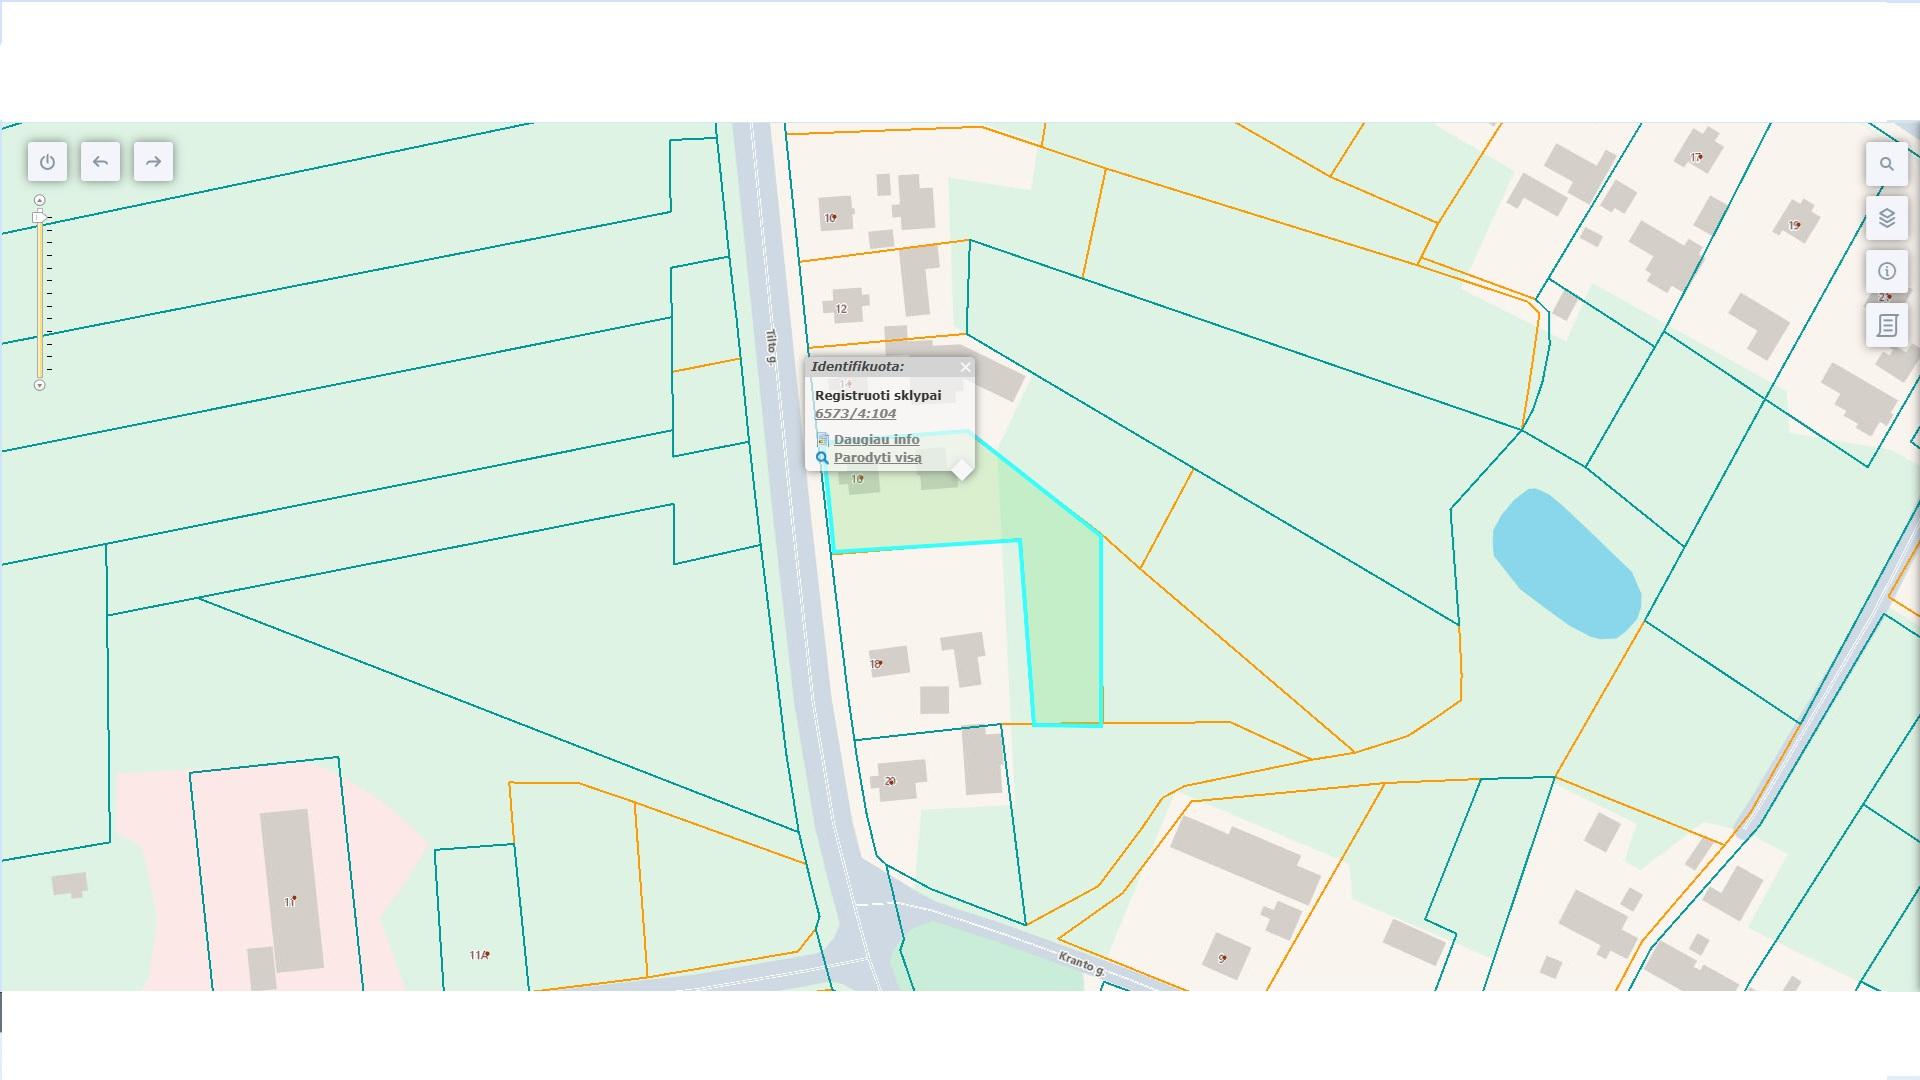This screenshot has height=1080, width=1920.
Task: Click the zoom slider handle
Action: point(39,217)
